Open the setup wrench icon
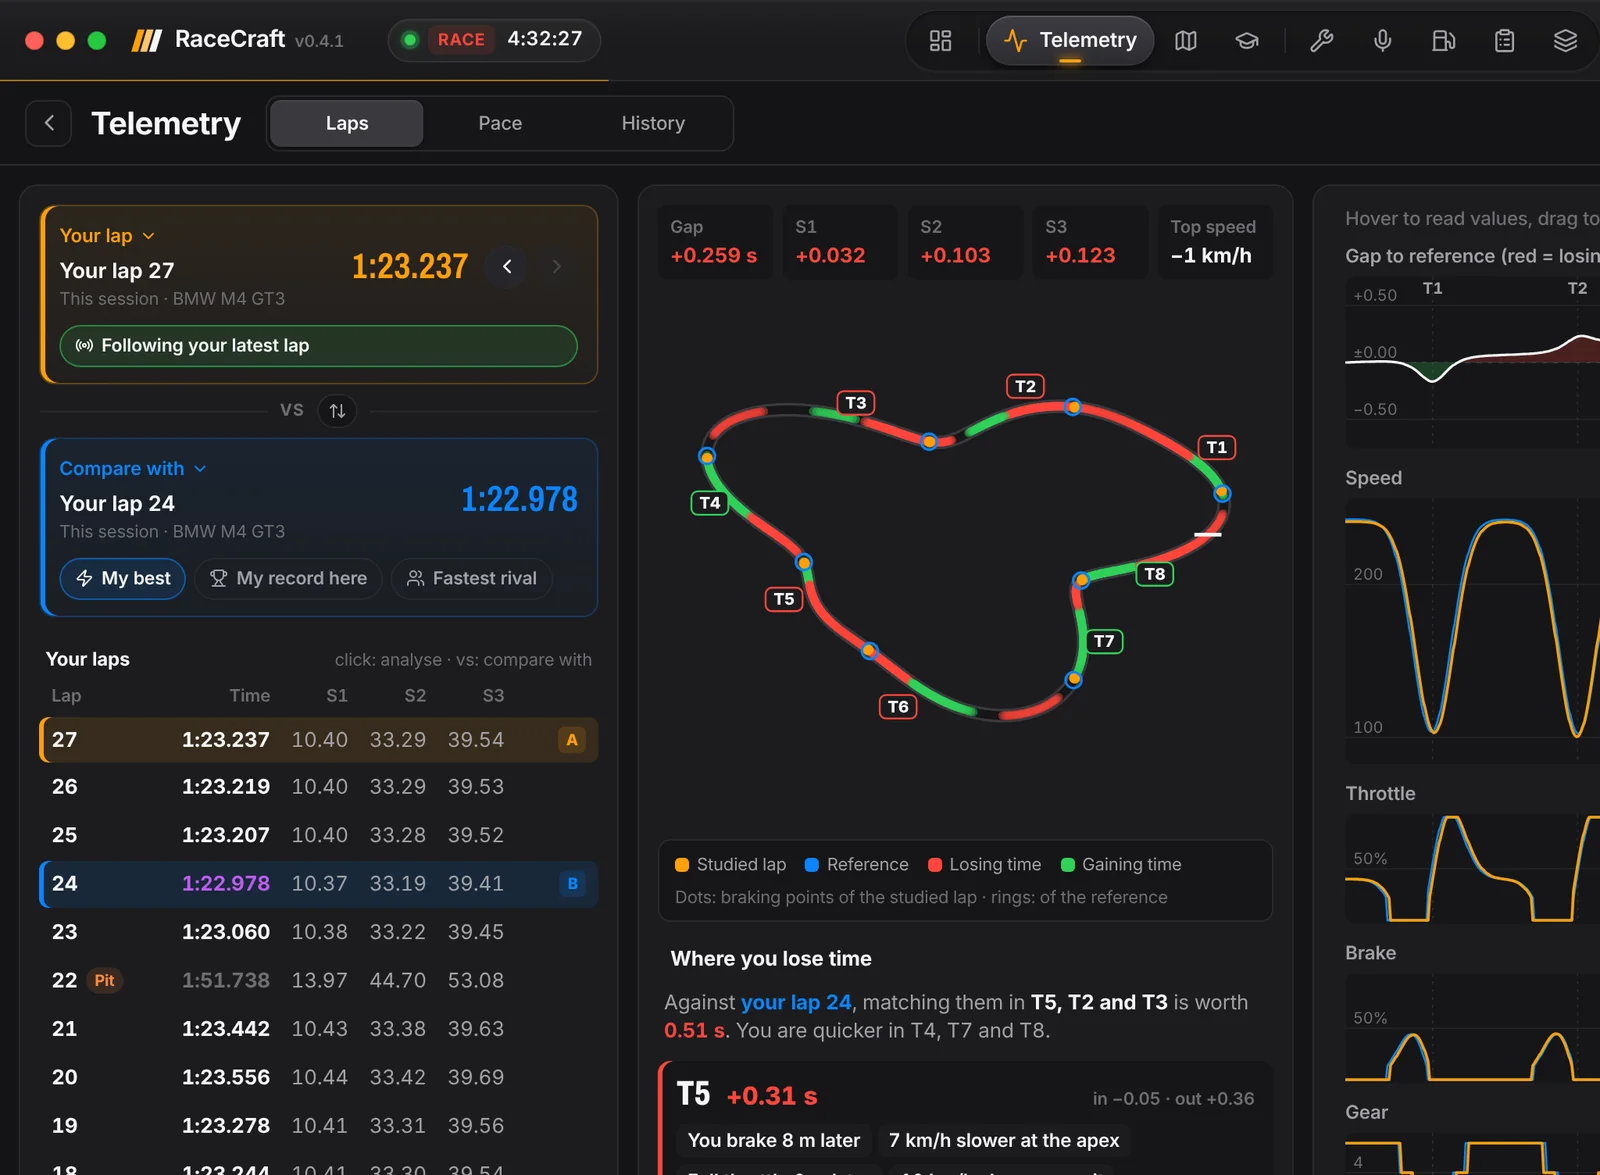Image resolution: width=1600 pixels, height=1175 pixels. [1322, 41]
